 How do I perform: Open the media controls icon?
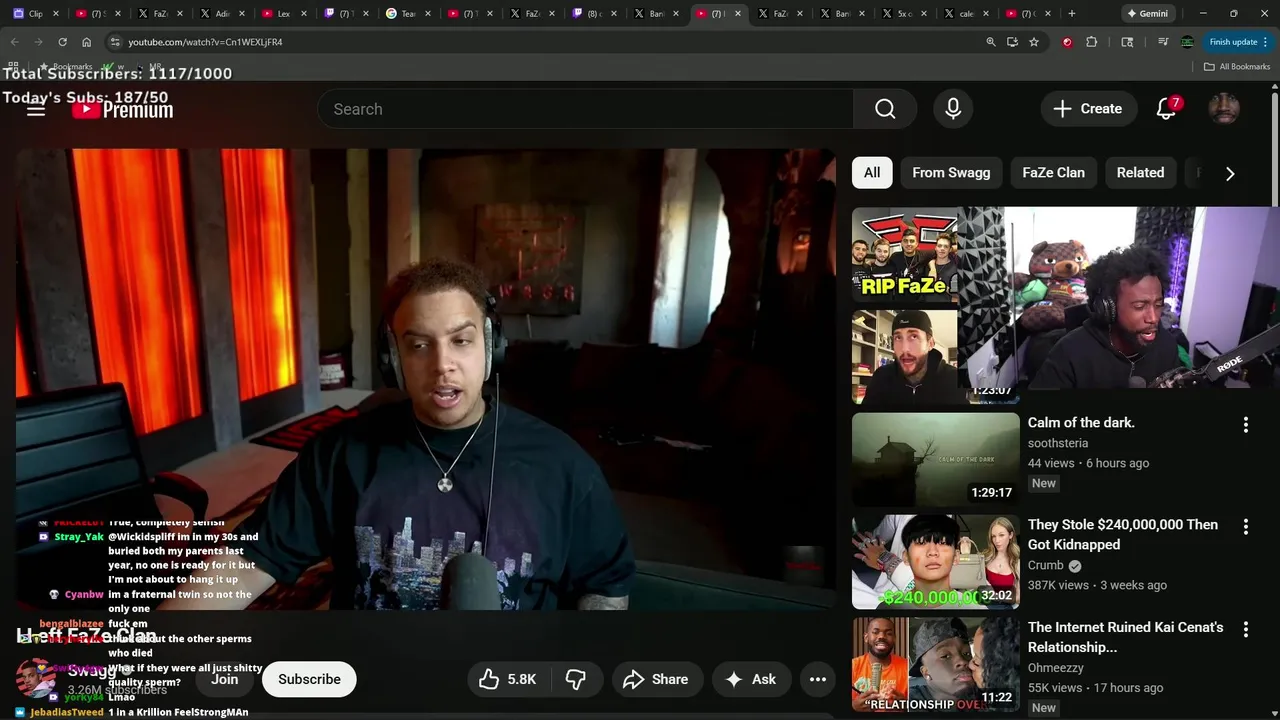click(x=1163, y=42)
